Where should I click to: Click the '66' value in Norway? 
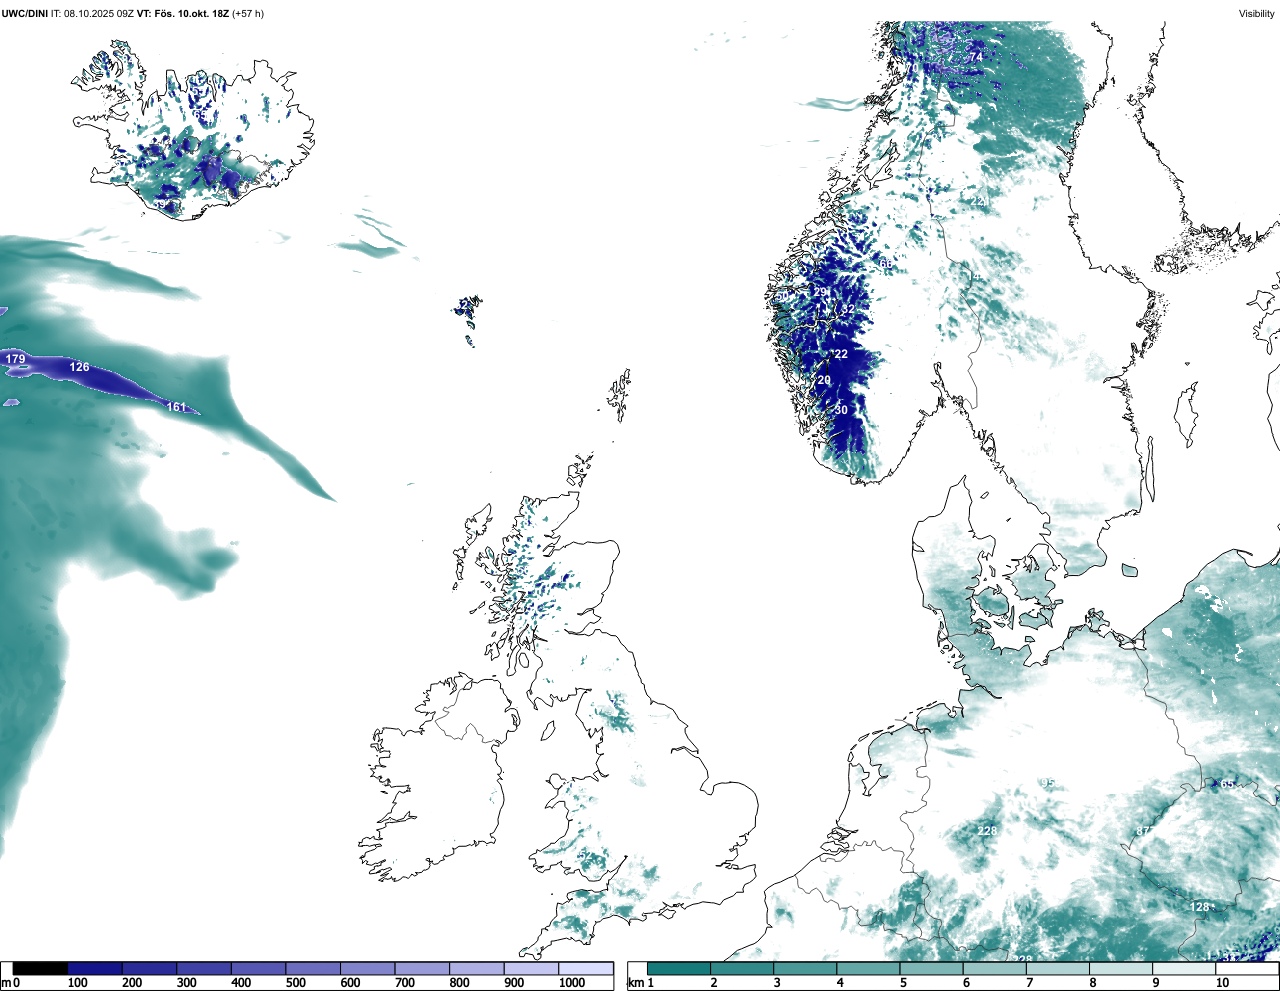[x=885, y=264]
